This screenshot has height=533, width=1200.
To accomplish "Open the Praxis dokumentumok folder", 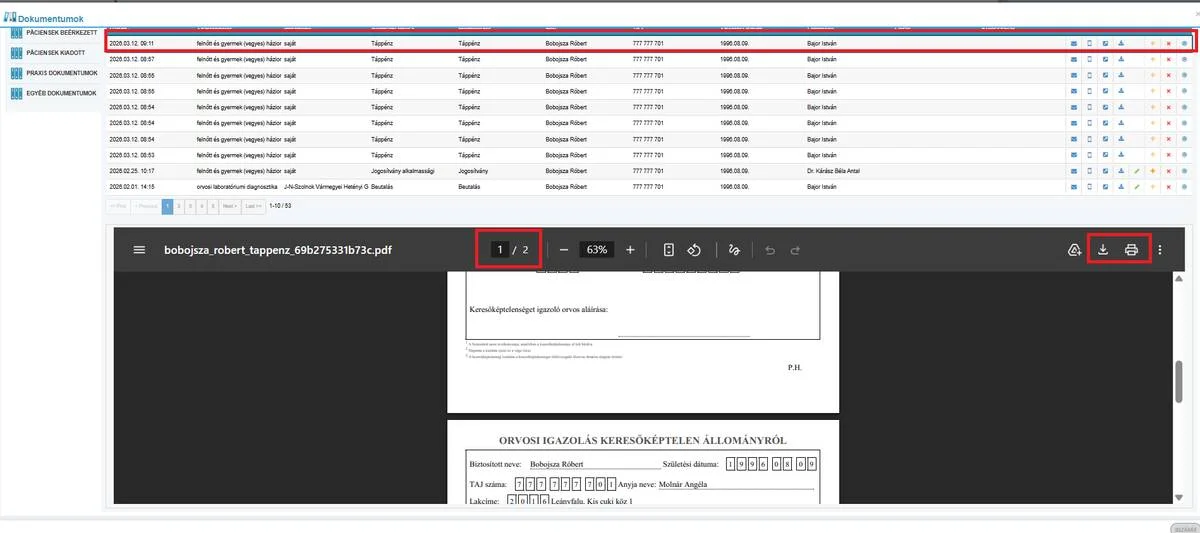I will [54, 73].
